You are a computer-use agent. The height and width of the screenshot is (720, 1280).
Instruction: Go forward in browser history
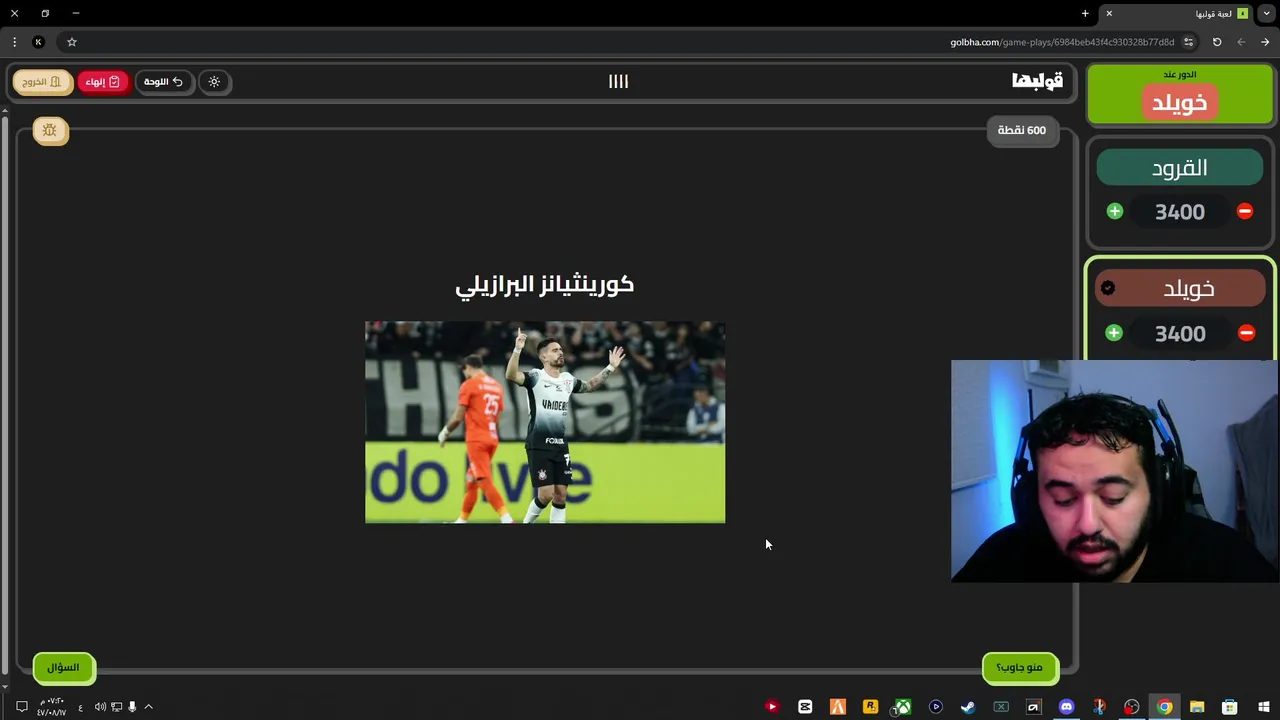(x=1241, y=42)
